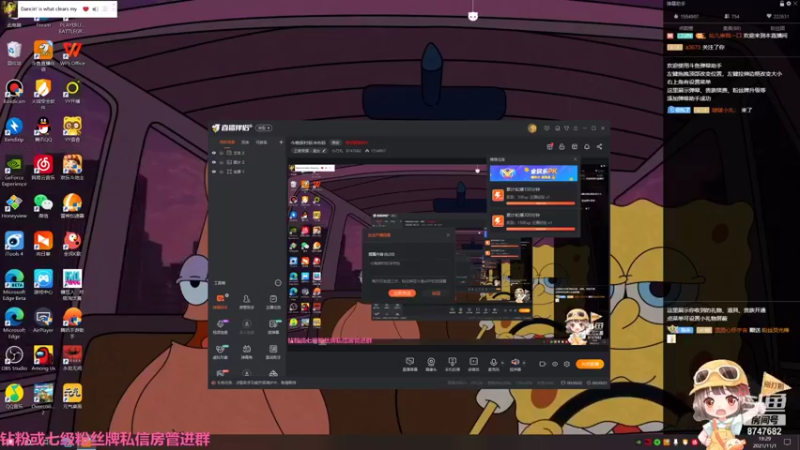
Task: Click the speaker volume icon in streaming toolbar
Action: [x=515, y=364]
